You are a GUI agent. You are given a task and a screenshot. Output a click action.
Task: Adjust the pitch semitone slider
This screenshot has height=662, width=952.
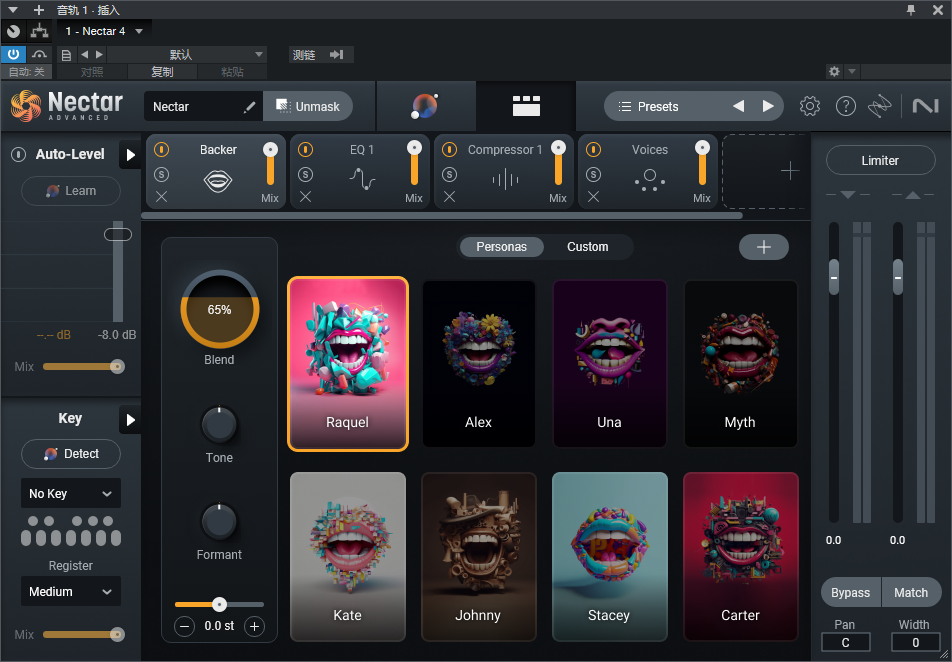point(219,604)
